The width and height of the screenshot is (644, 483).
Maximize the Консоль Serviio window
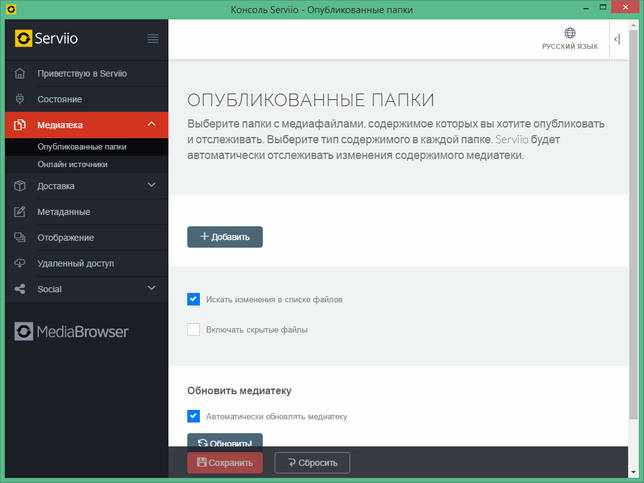point(603,7)
